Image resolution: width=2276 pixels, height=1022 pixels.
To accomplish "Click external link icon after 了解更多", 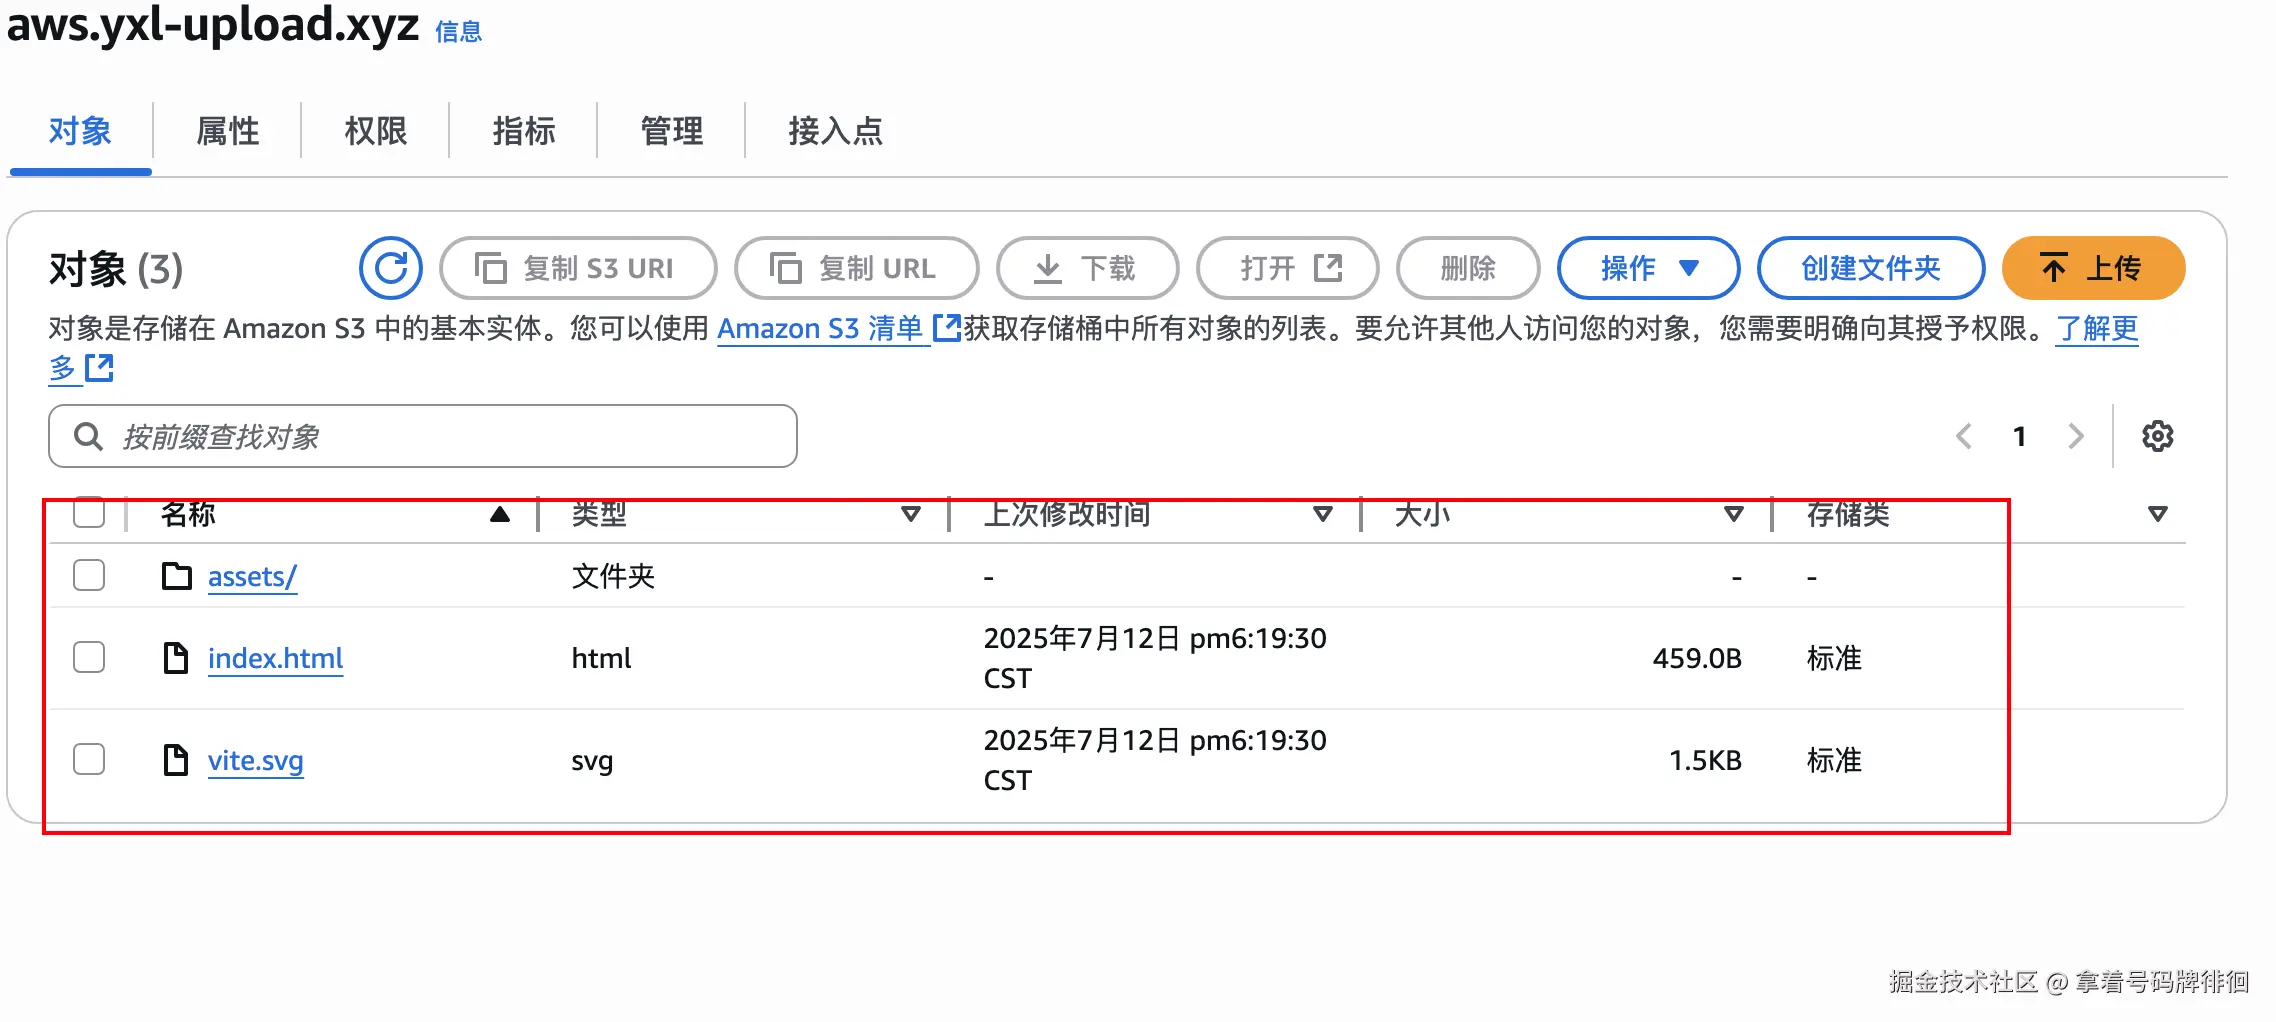I will 99,368.
